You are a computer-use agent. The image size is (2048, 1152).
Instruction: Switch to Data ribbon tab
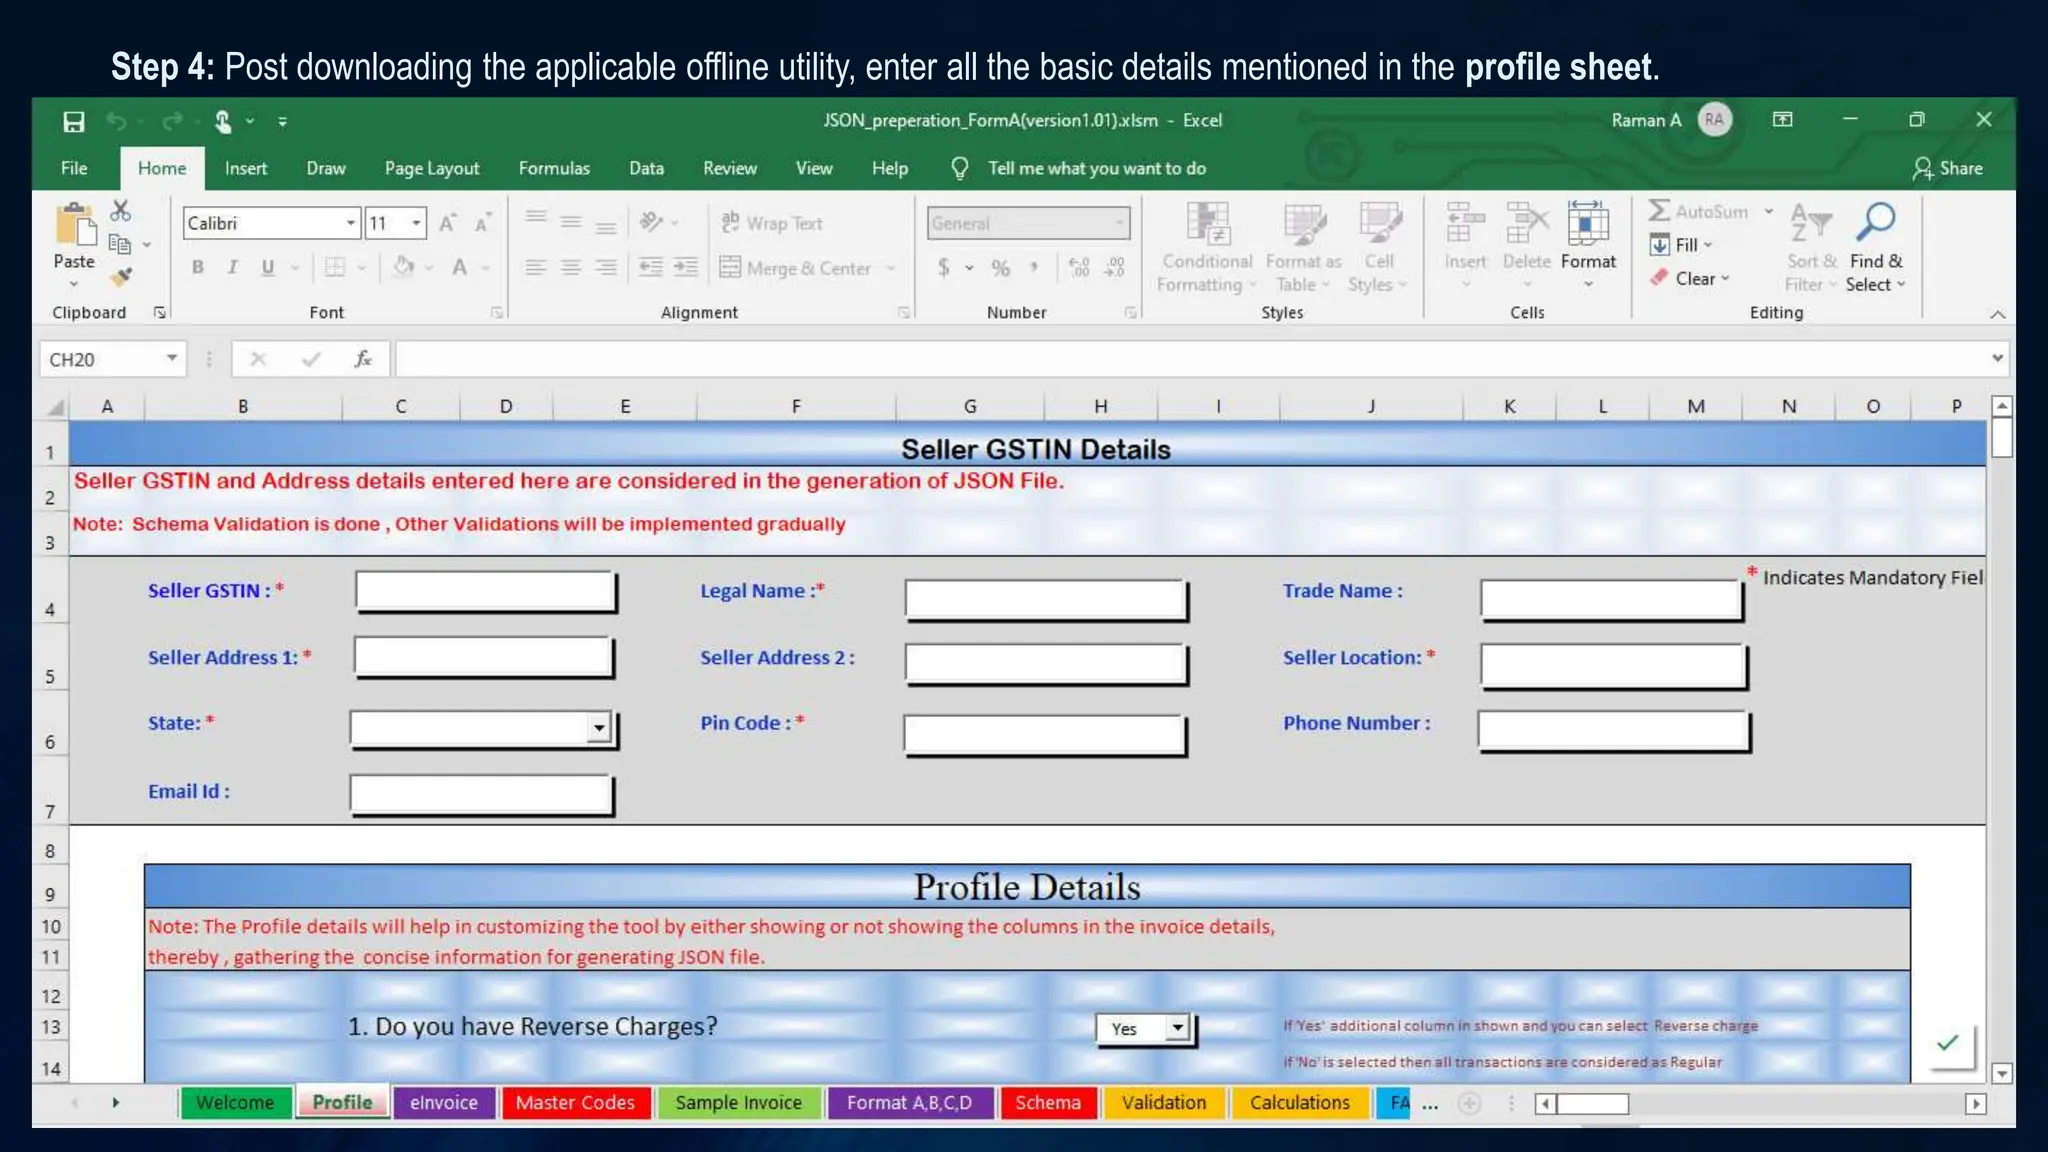pyautogui.click(x=646, y=168)
